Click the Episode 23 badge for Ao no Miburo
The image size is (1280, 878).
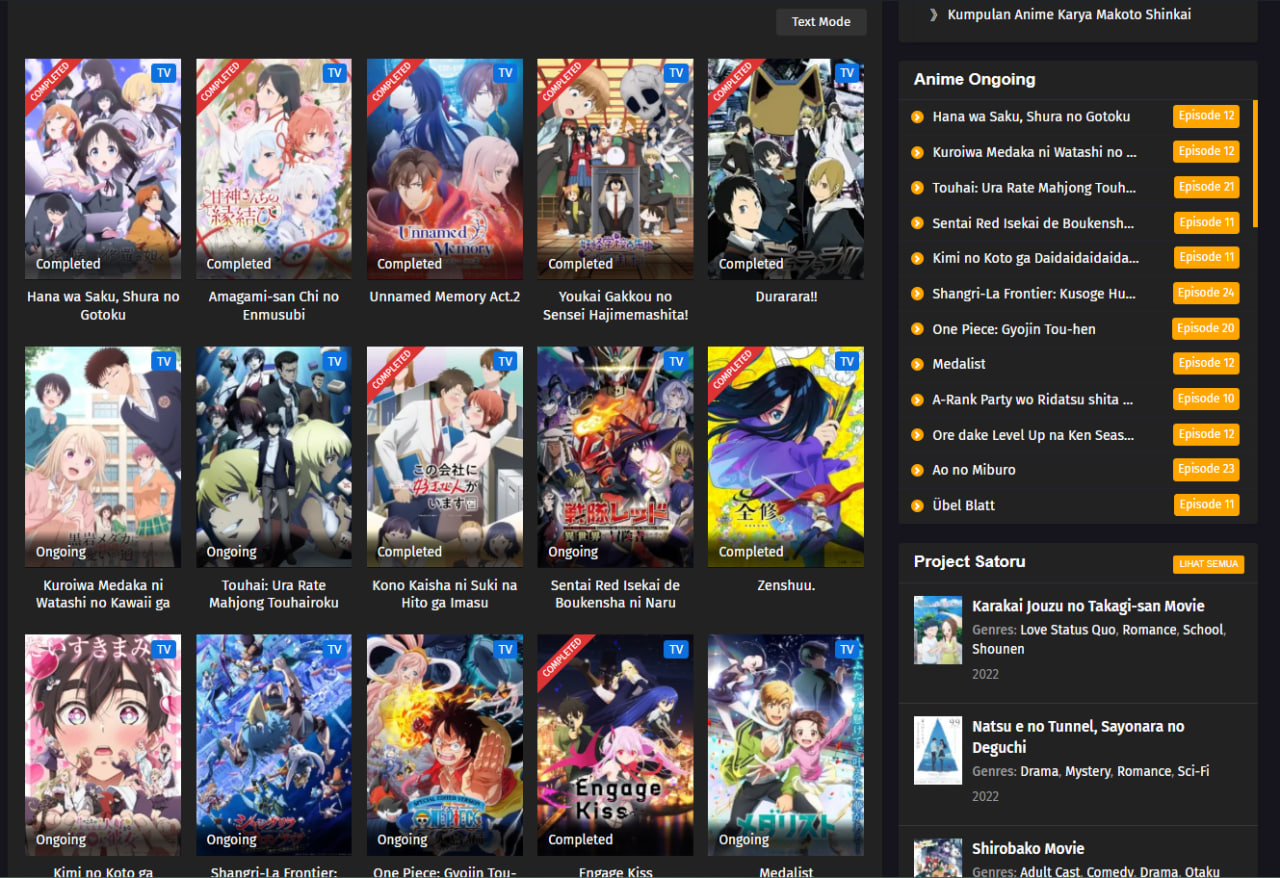1206,469
